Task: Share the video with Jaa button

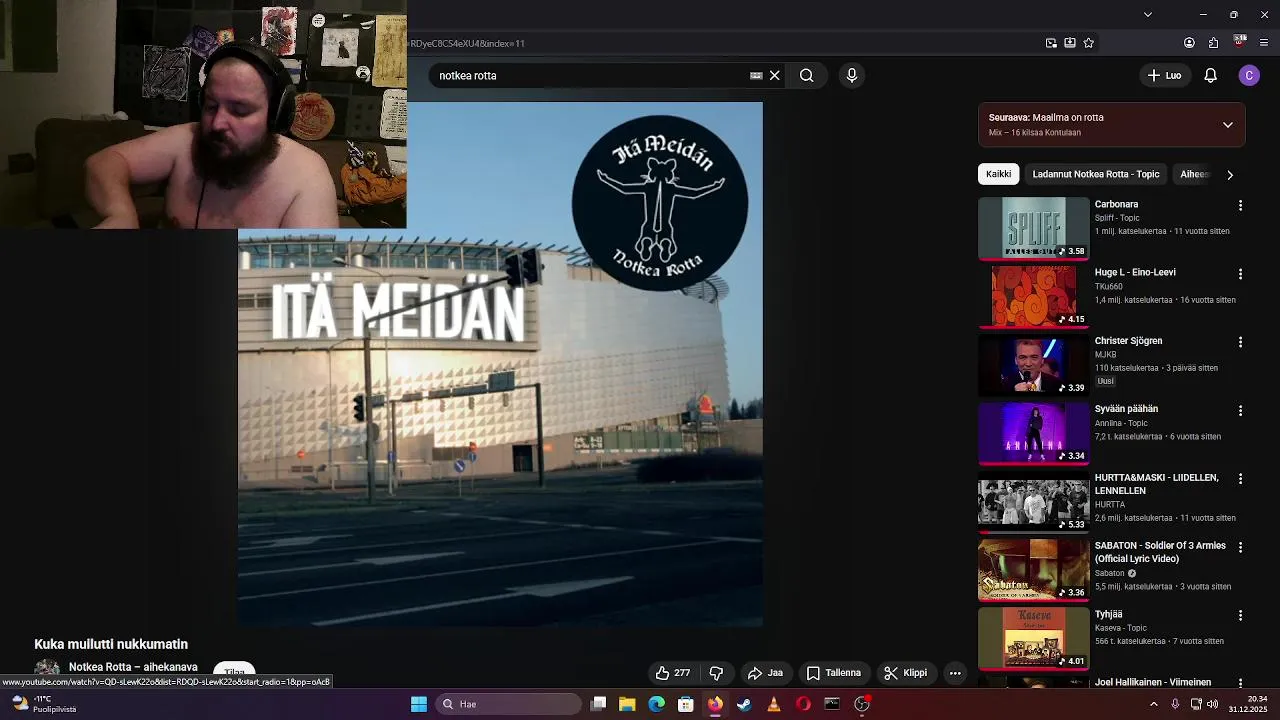Action: (x=765, y=673)
